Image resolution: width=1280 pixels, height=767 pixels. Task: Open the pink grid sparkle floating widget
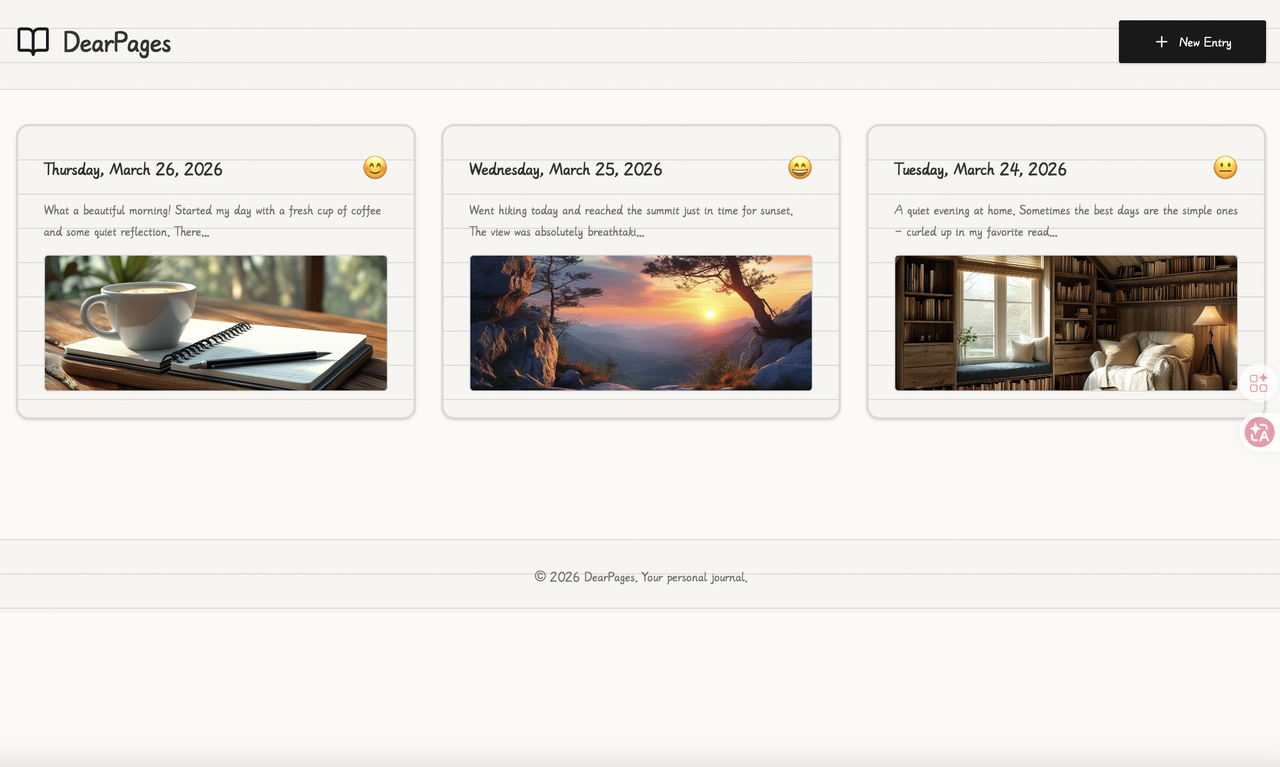[x=1258, y=383]
